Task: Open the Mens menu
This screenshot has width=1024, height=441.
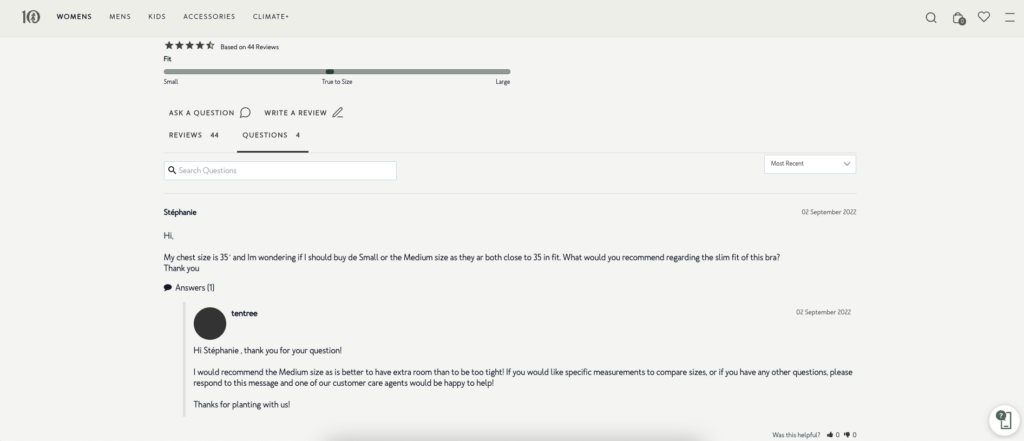Action: click(x=120, y=17)
